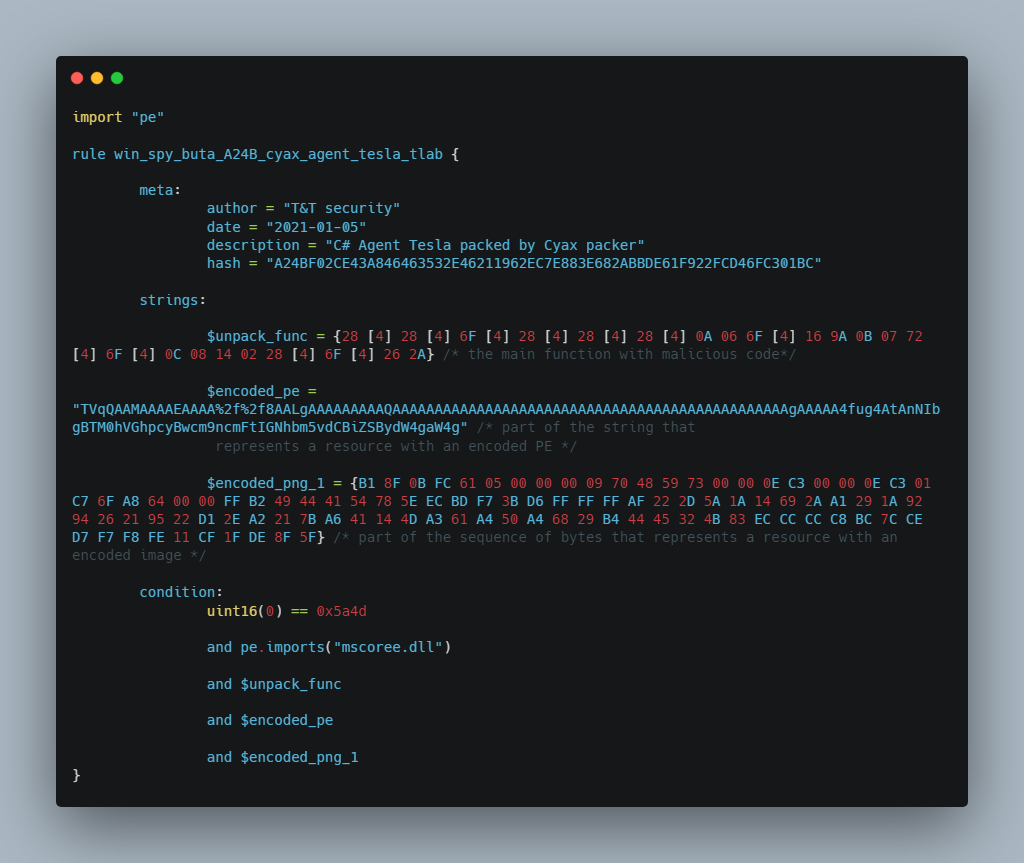The height and width of the screenshot is (863, 1024).
Task: Click the description string about Cyax packer
Action: 484,245
